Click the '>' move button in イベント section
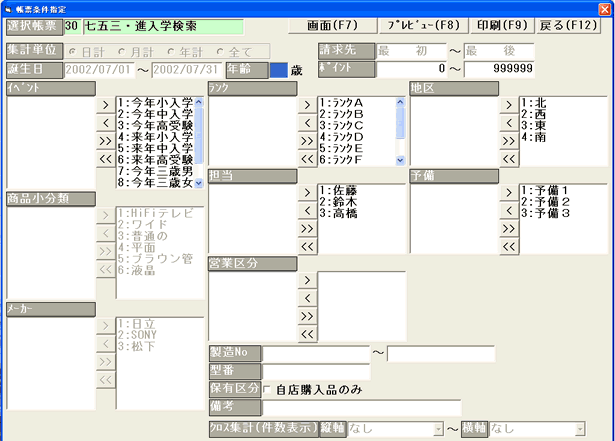Screen dimensions: 615x441 [105, 102]
